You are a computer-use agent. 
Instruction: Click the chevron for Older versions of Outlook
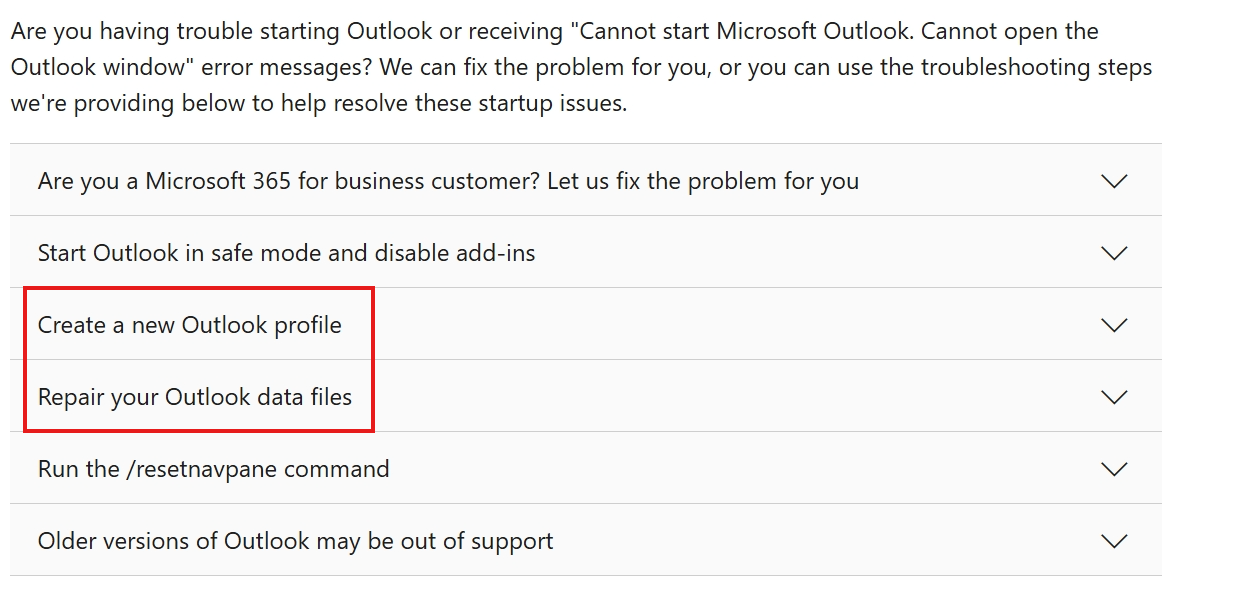point(1113,541)
